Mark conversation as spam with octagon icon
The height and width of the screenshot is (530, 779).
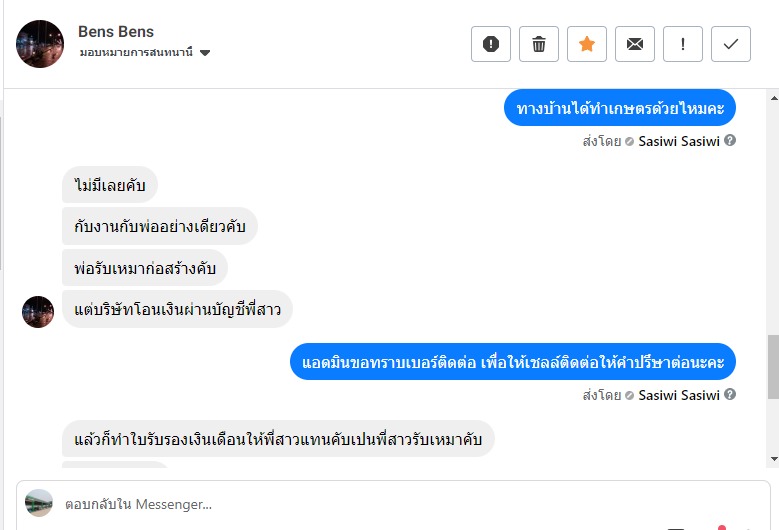coord(491,44)
